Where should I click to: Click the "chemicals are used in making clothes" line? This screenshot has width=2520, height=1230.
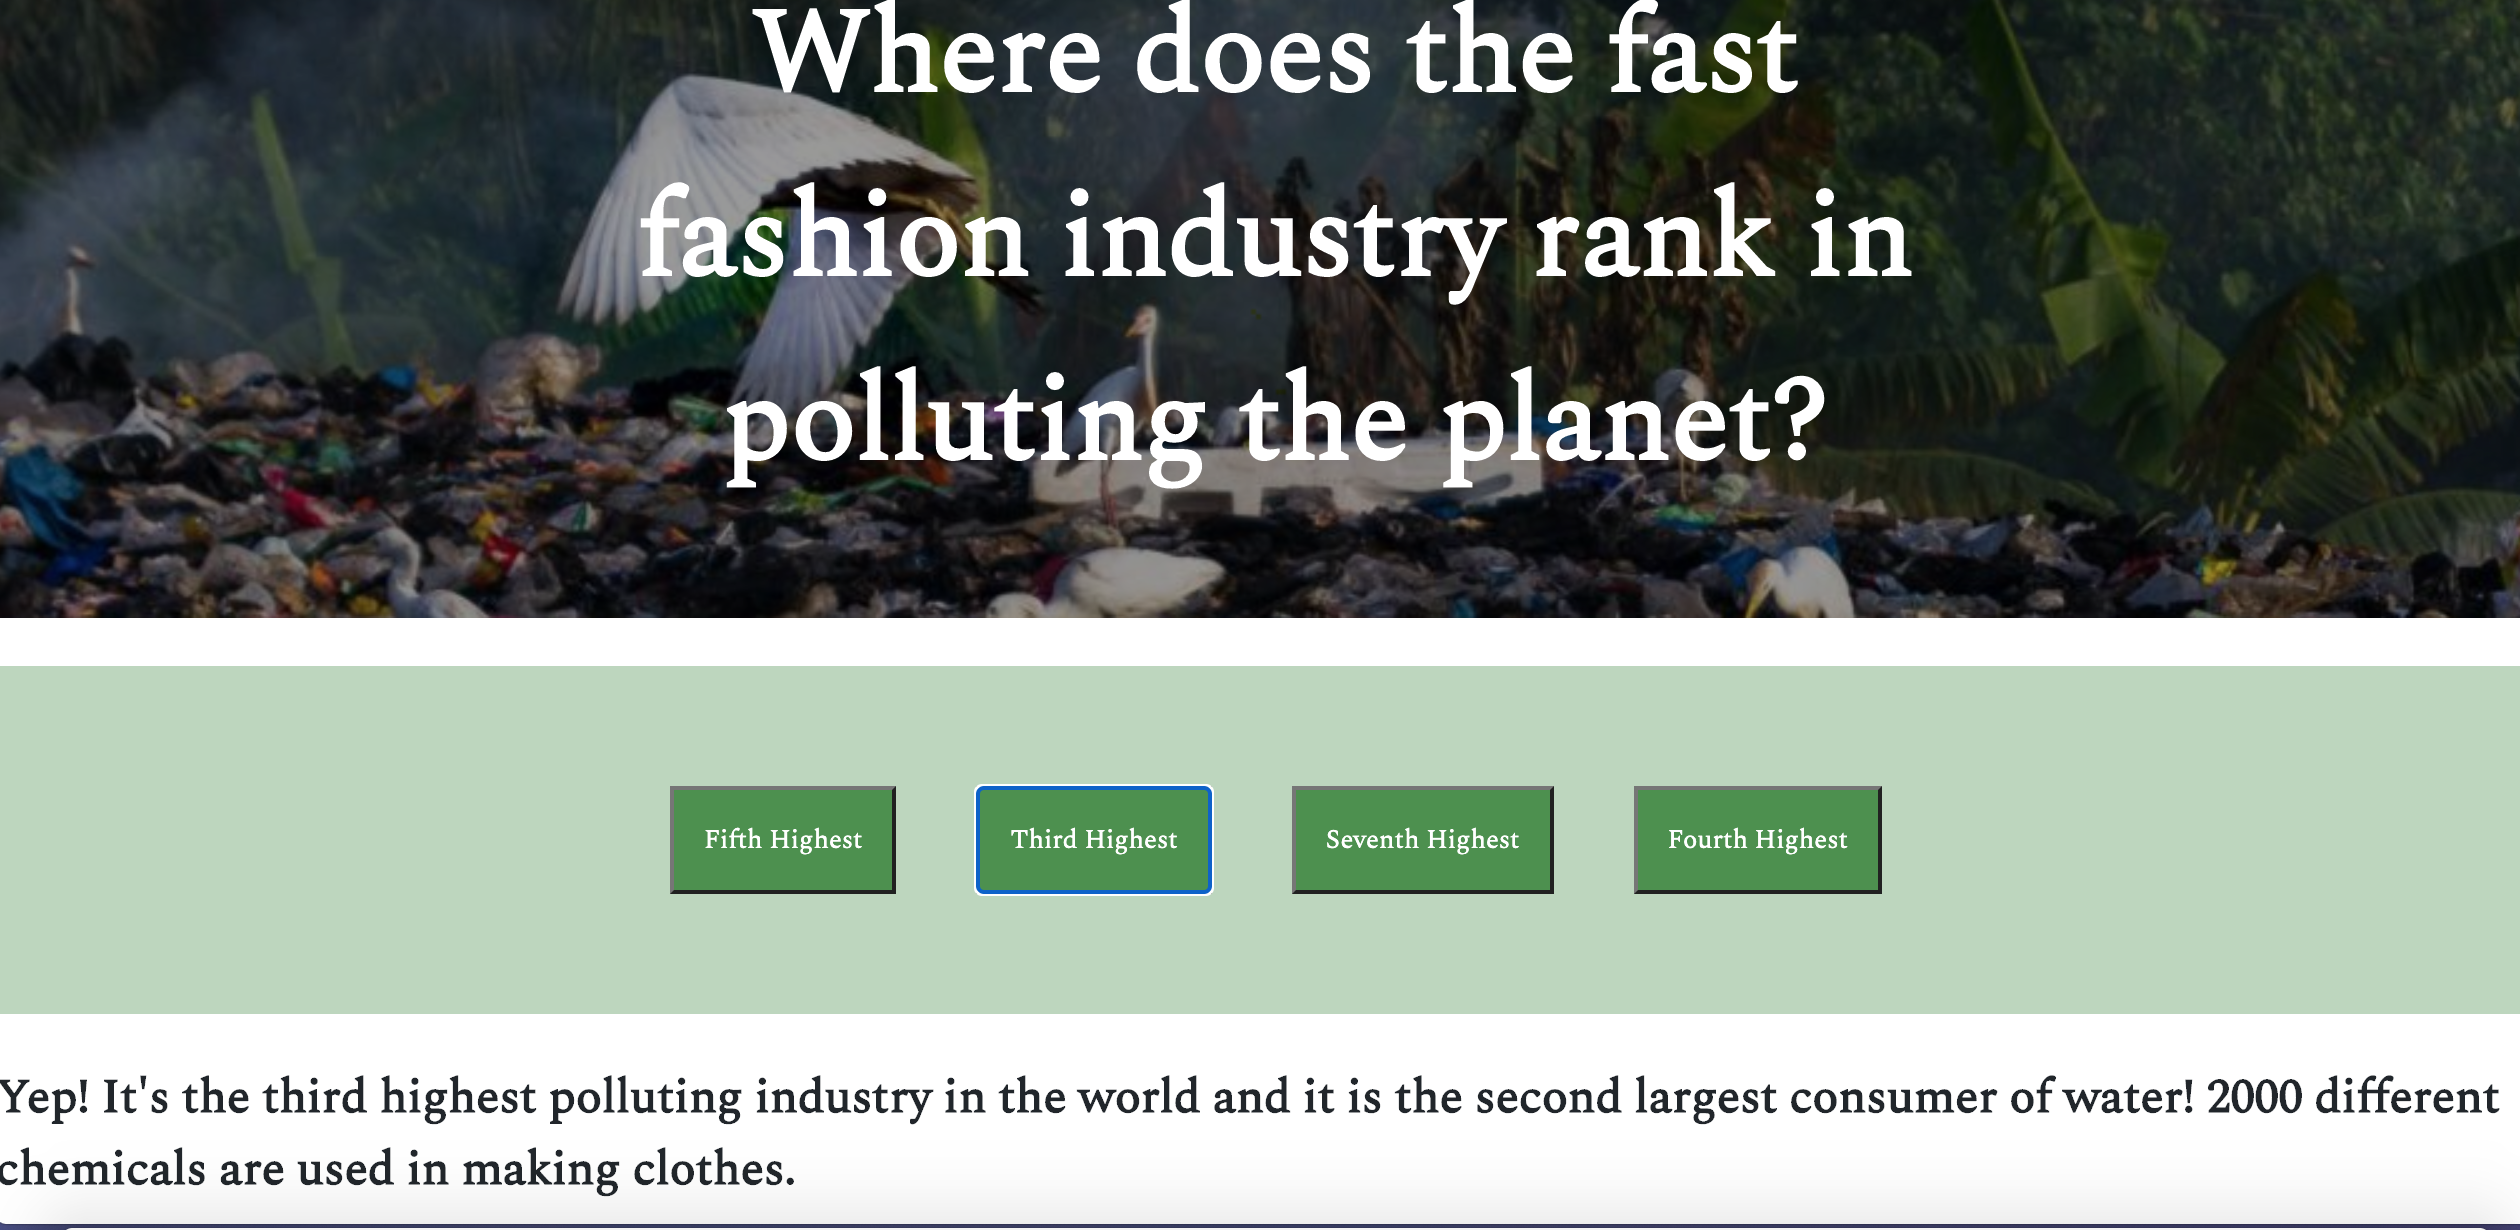pyautogui.click(x=395, y=1168)
